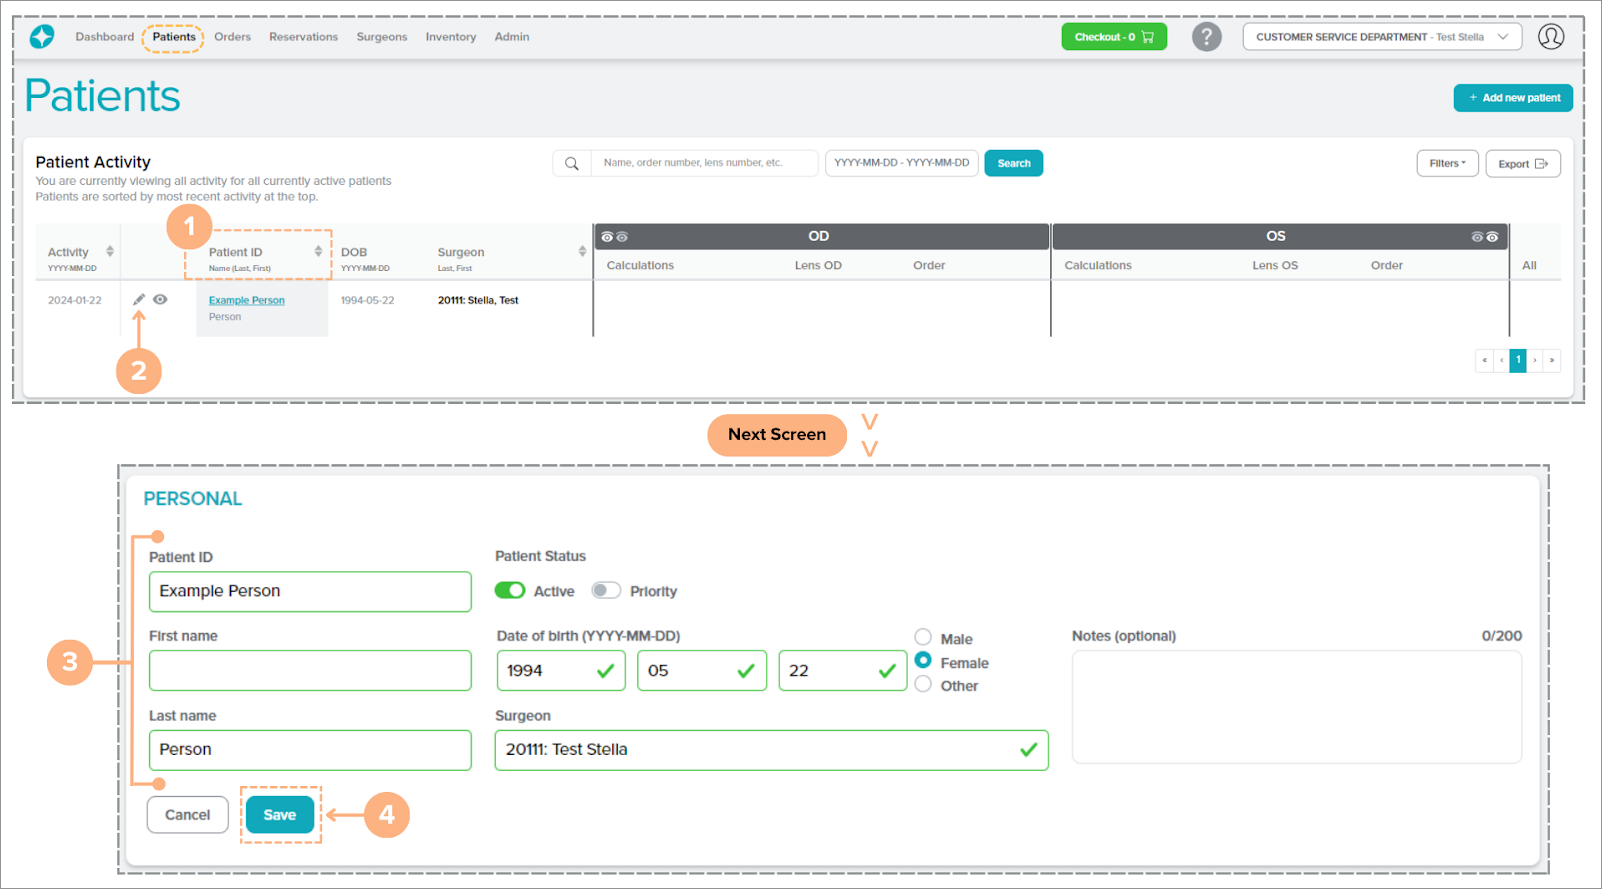The height and width of the screenshot is (889, 1602).
Task: Go to the Orders menu item
Action: pyautogui.click(x=232, y=37)
